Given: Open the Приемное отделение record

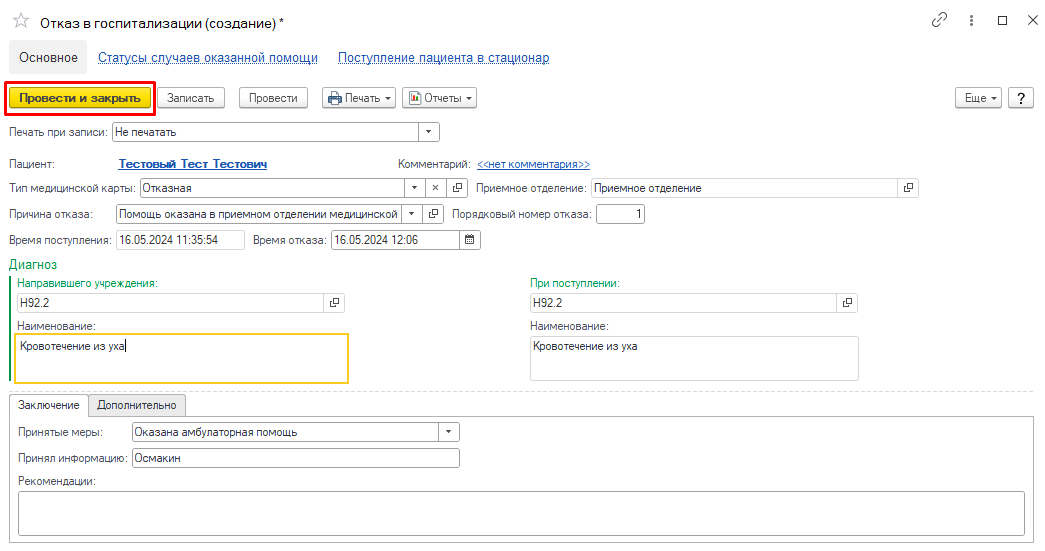Looking at the screenshot, I should pyautogui.click(x=908, y=188).
